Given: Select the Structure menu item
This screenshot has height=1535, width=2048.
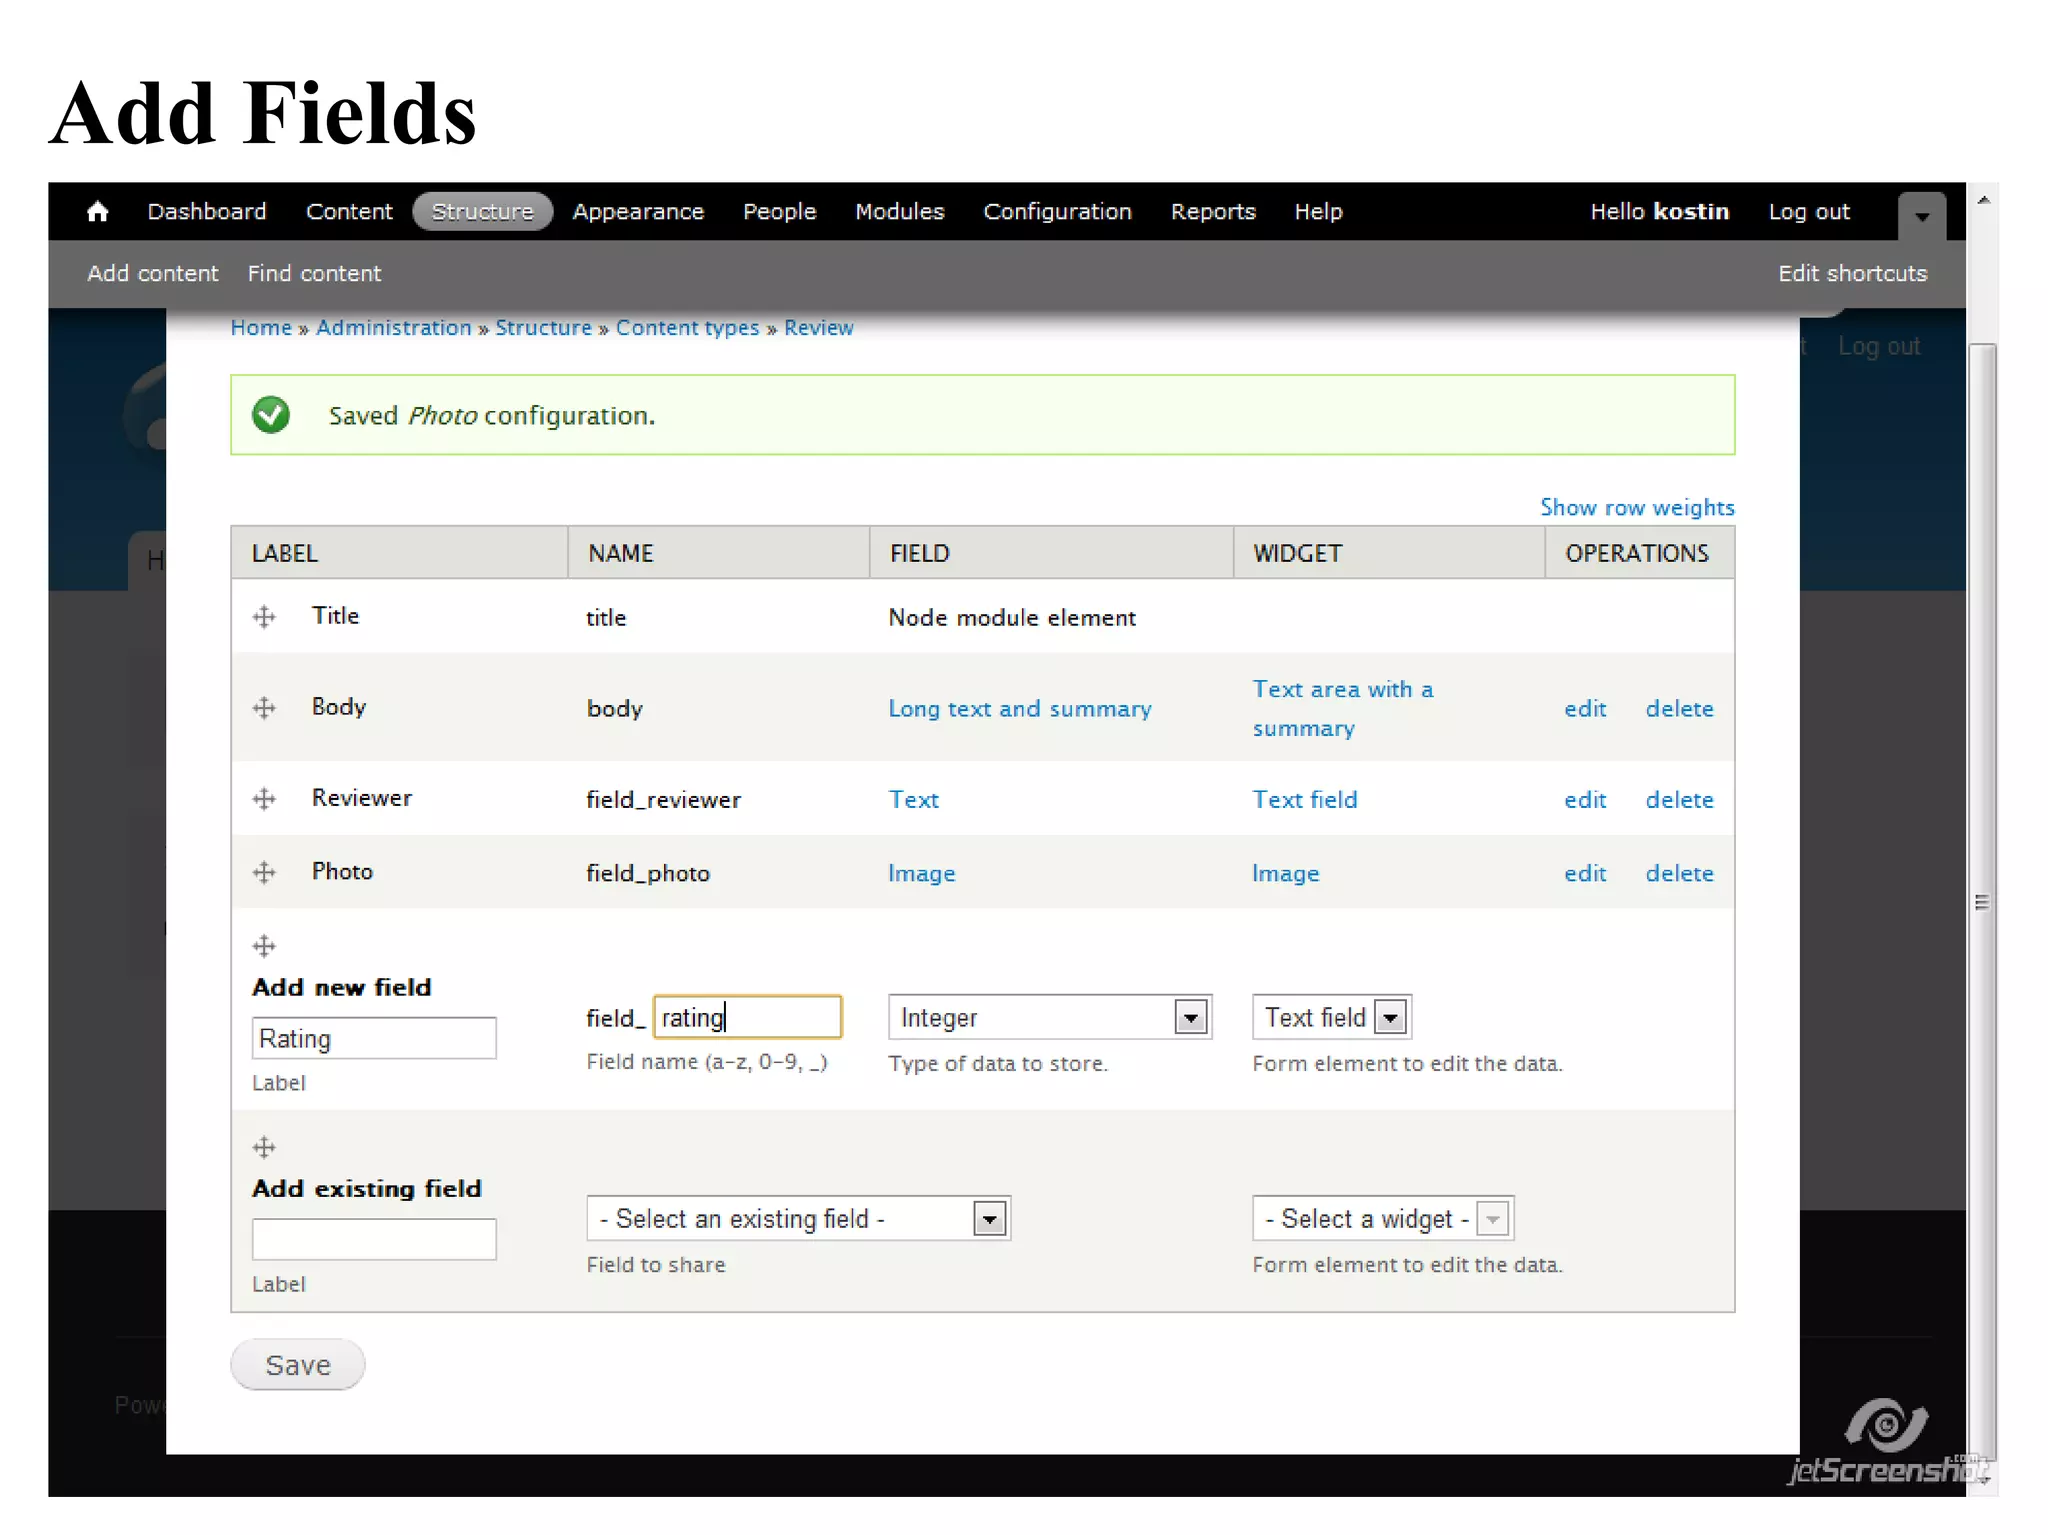Looking at the screenshot, I should click(x=483, y=212).
